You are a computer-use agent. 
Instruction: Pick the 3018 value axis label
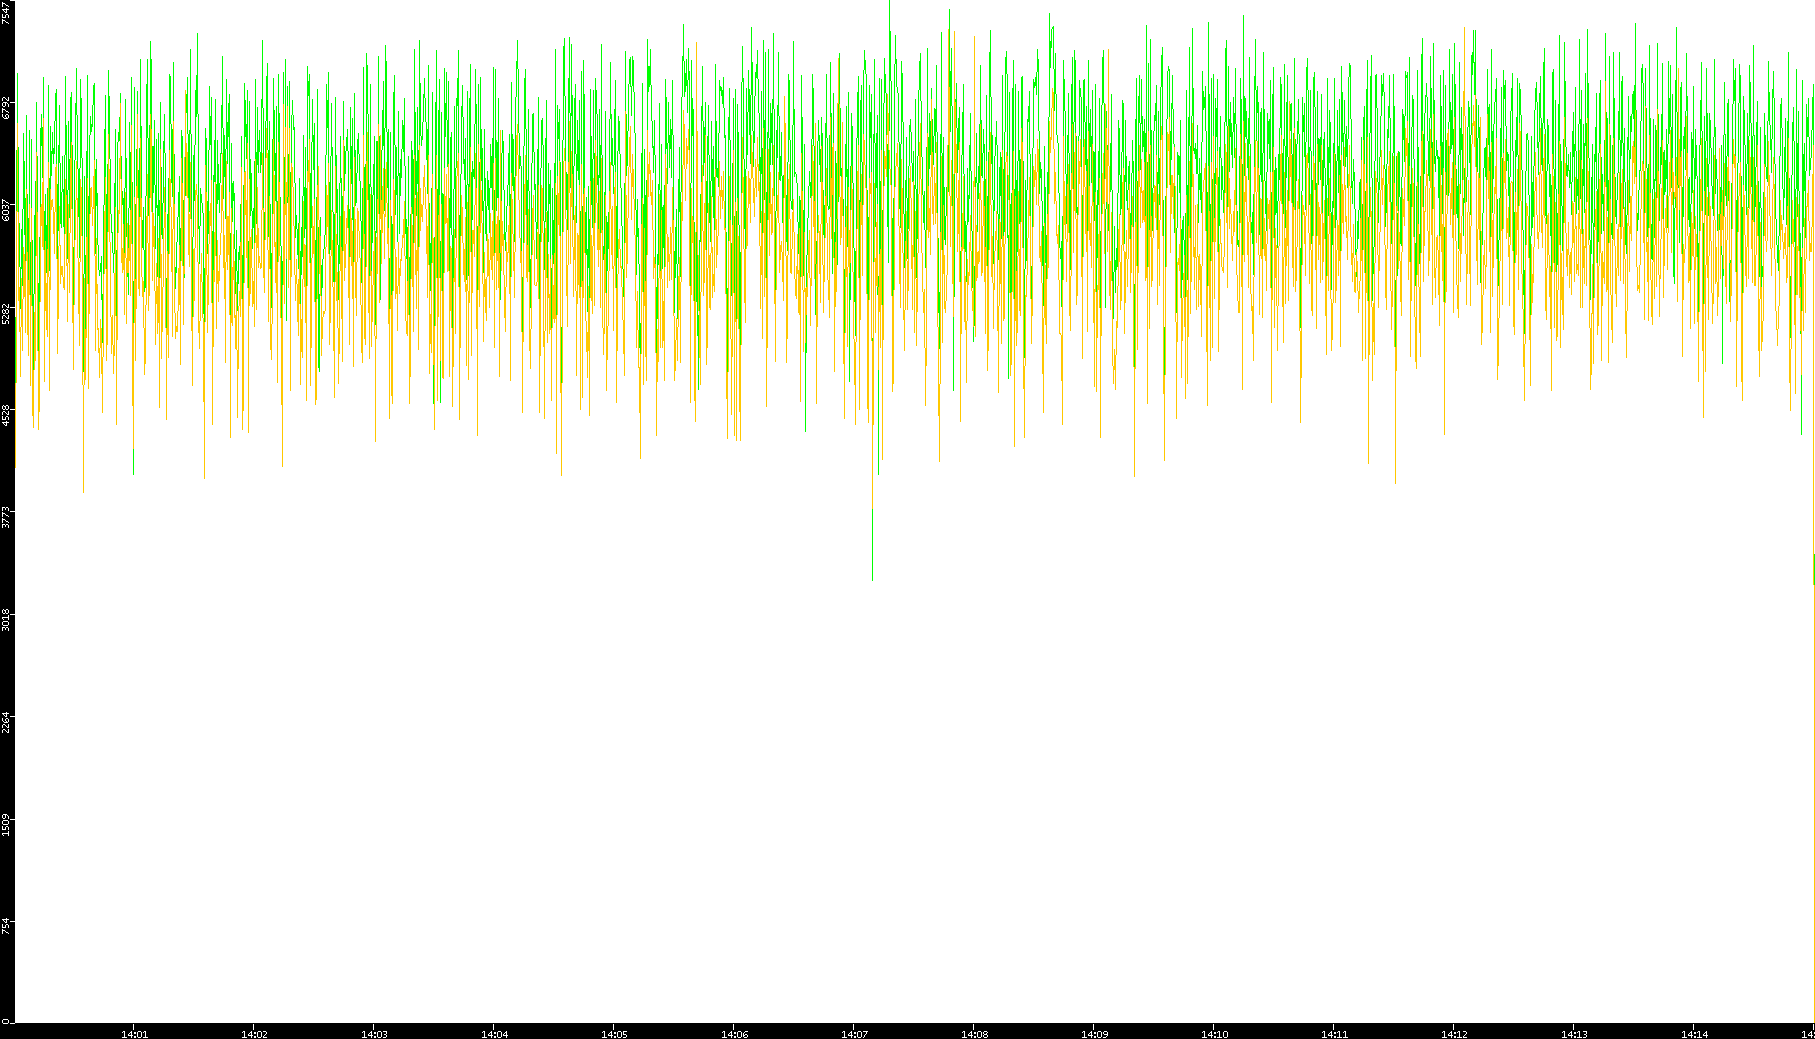[x=7, y=620]
